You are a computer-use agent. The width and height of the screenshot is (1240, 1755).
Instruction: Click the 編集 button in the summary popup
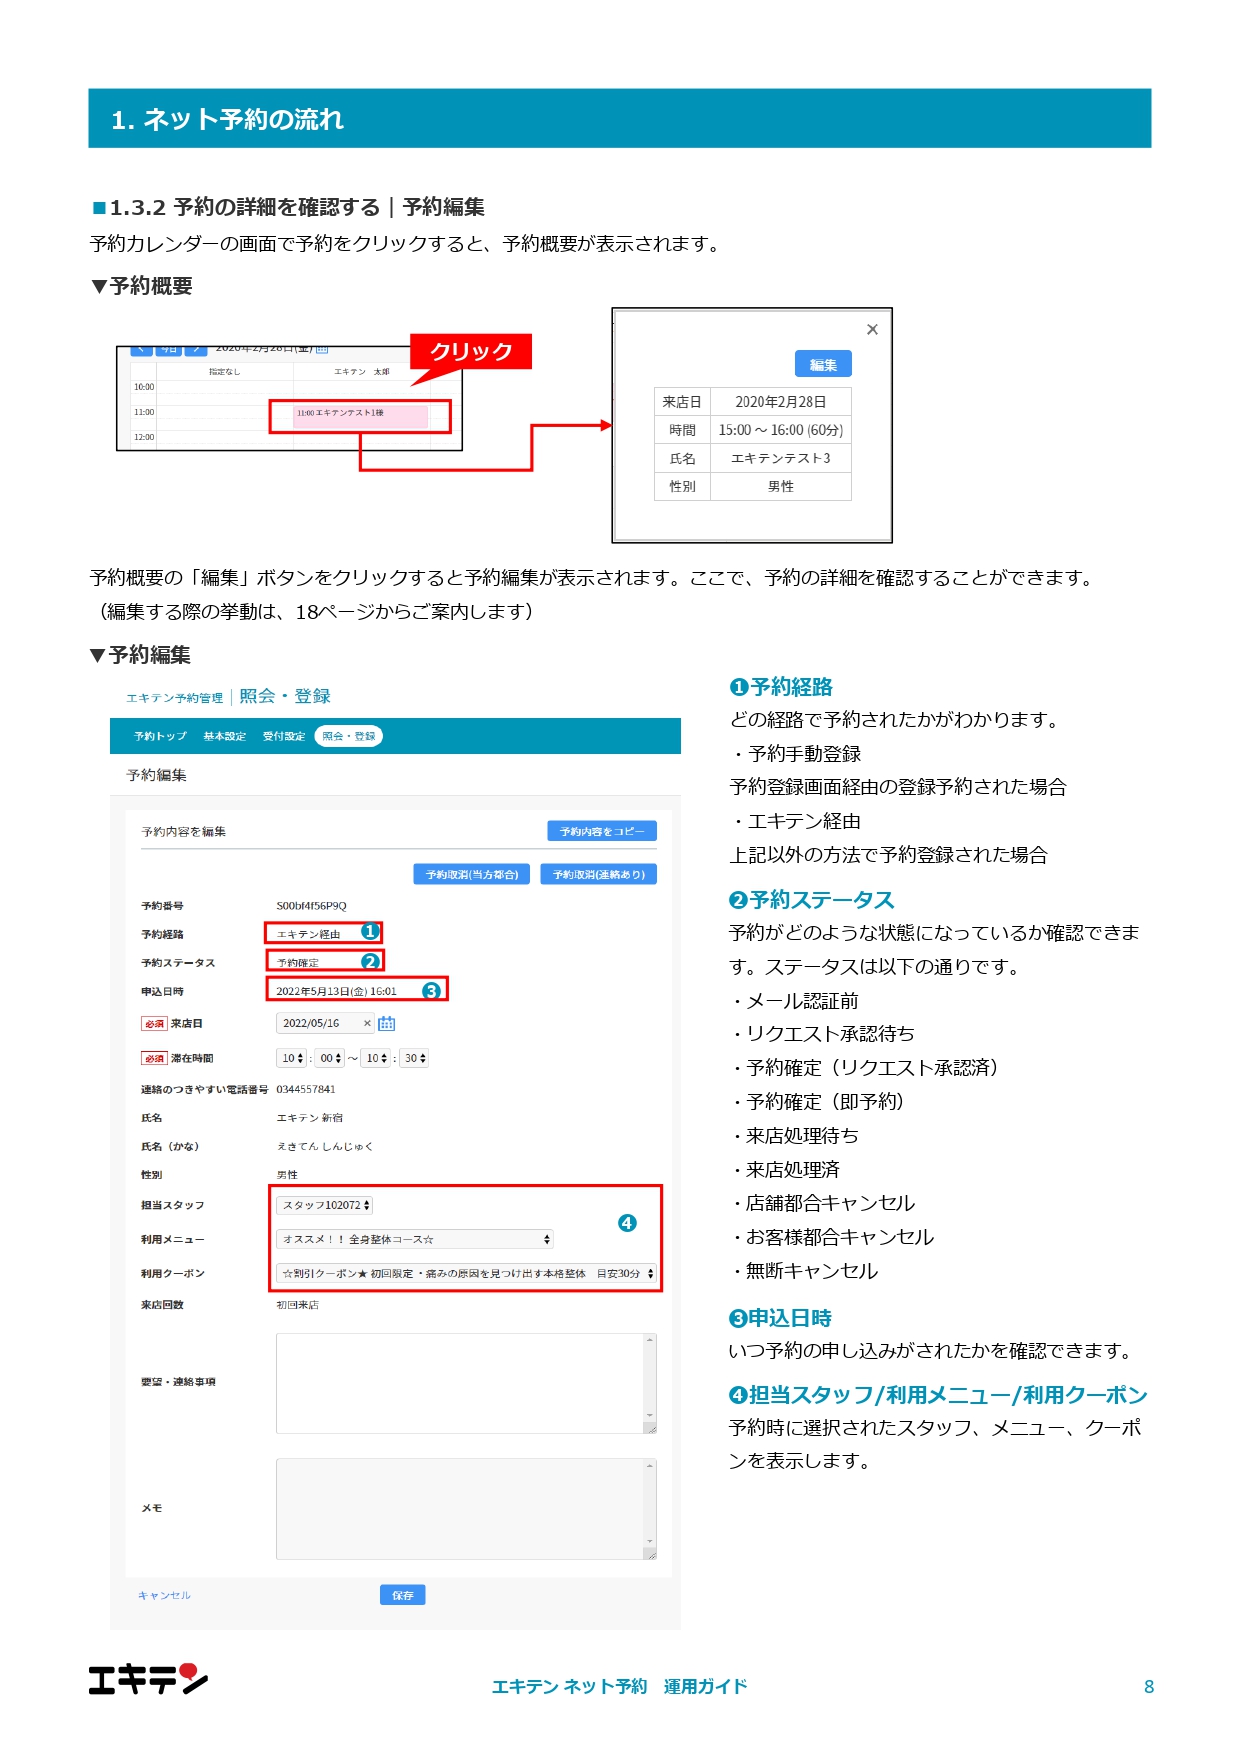(823, 365)
